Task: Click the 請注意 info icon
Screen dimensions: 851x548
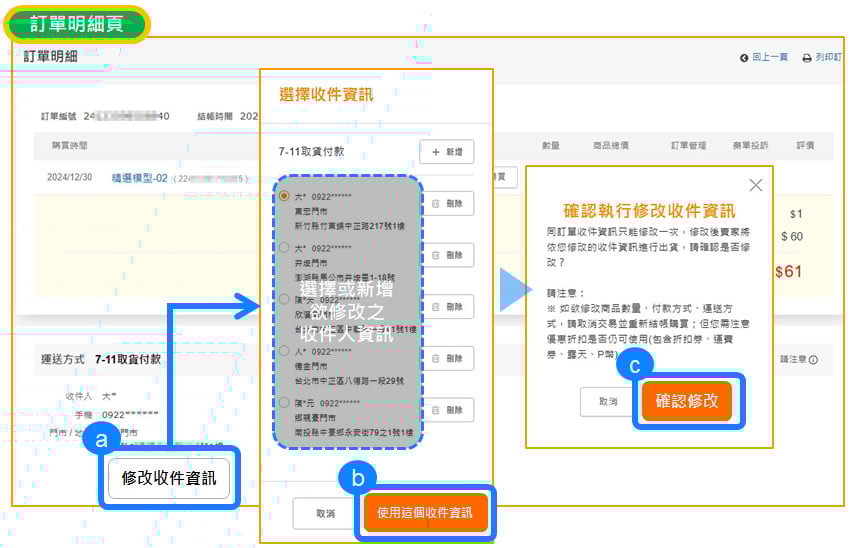Action: point(813,359)
